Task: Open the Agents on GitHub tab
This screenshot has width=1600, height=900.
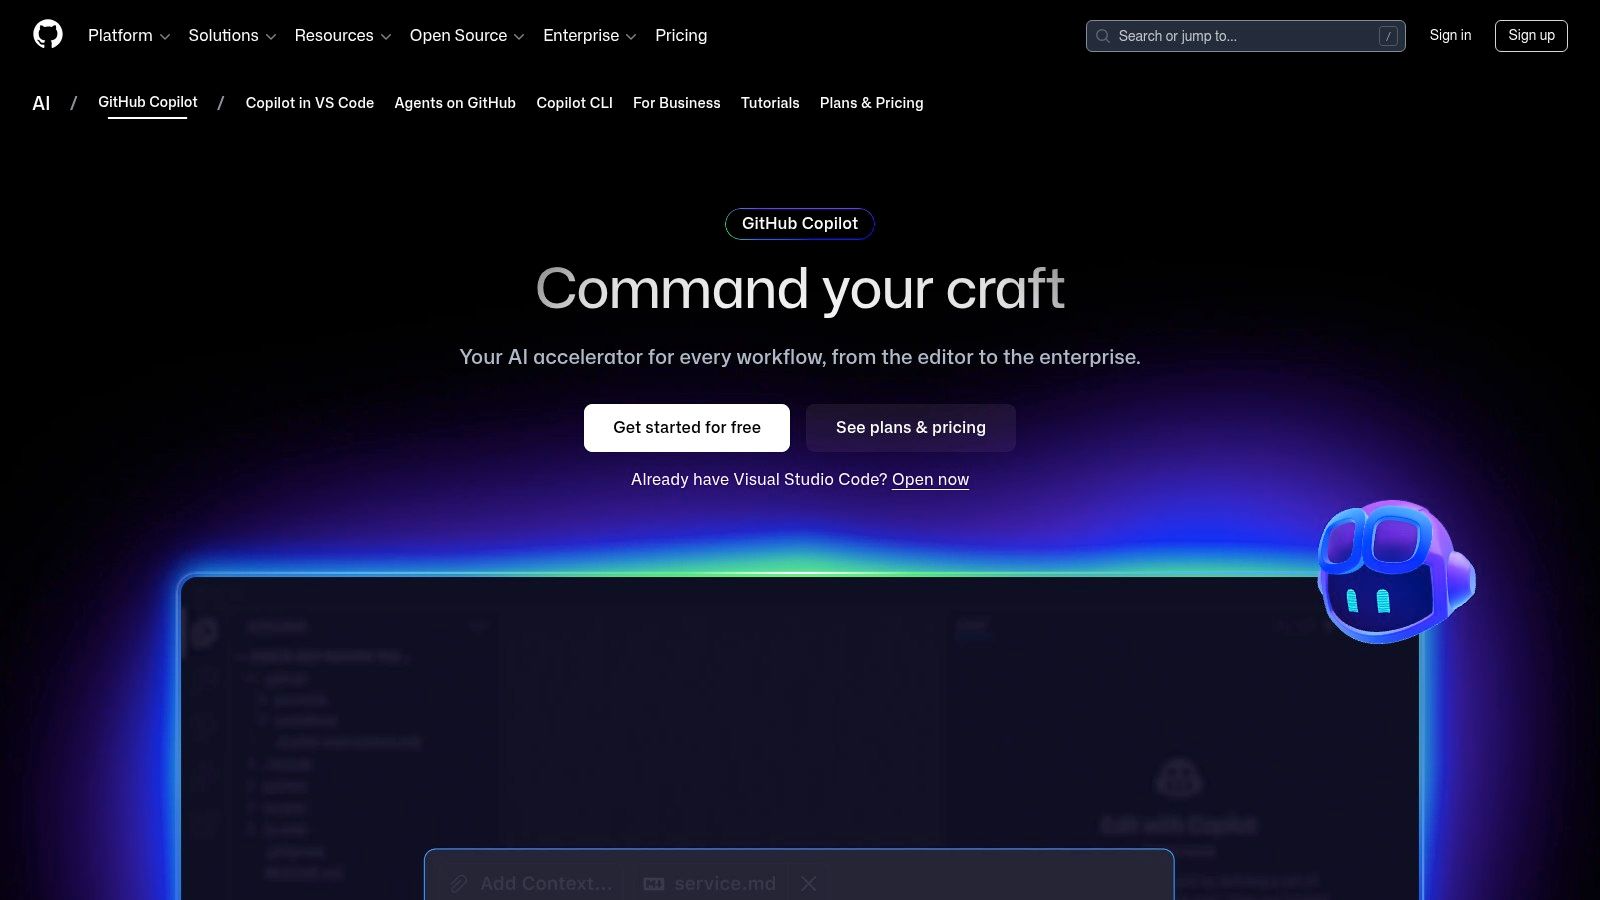Action: click(x=455, y=103)
